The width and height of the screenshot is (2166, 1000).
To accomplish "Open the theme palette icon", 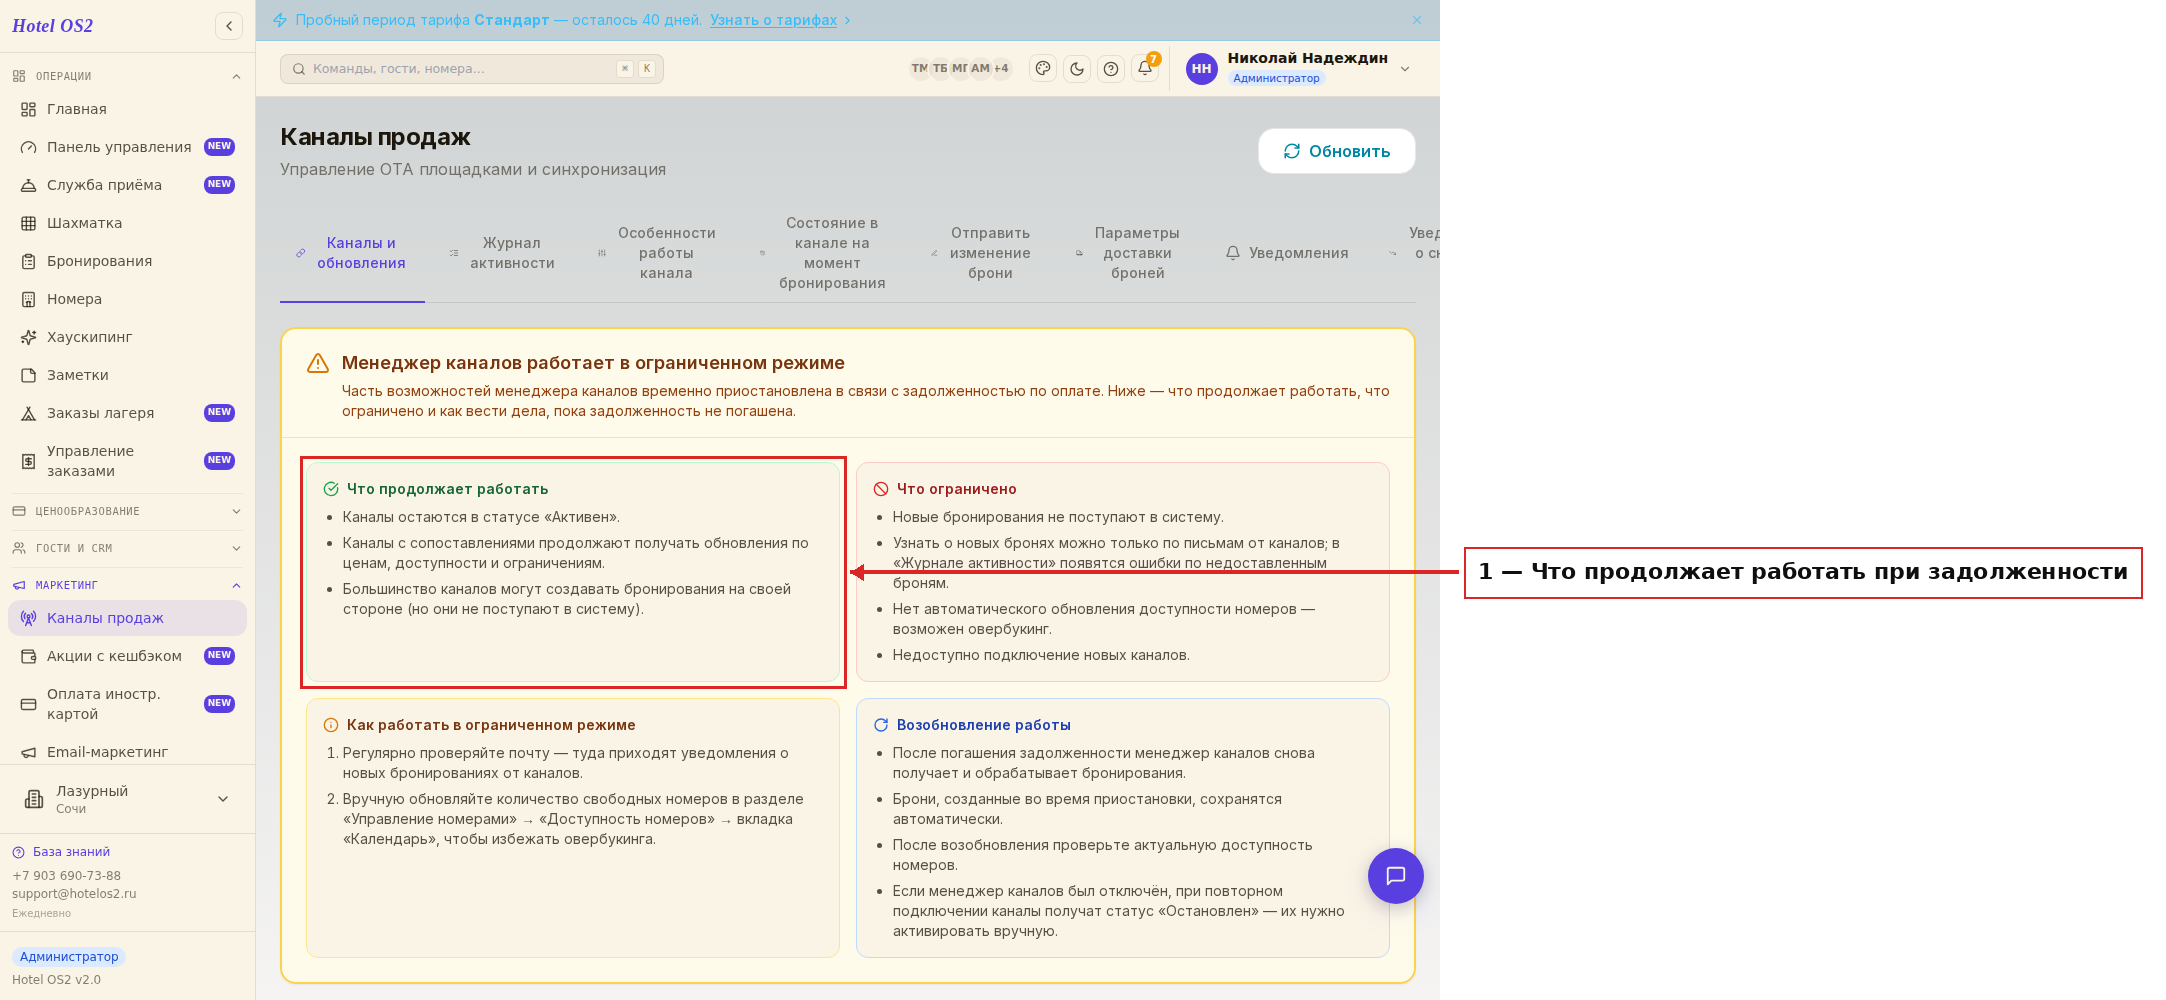I will 1043,69.
